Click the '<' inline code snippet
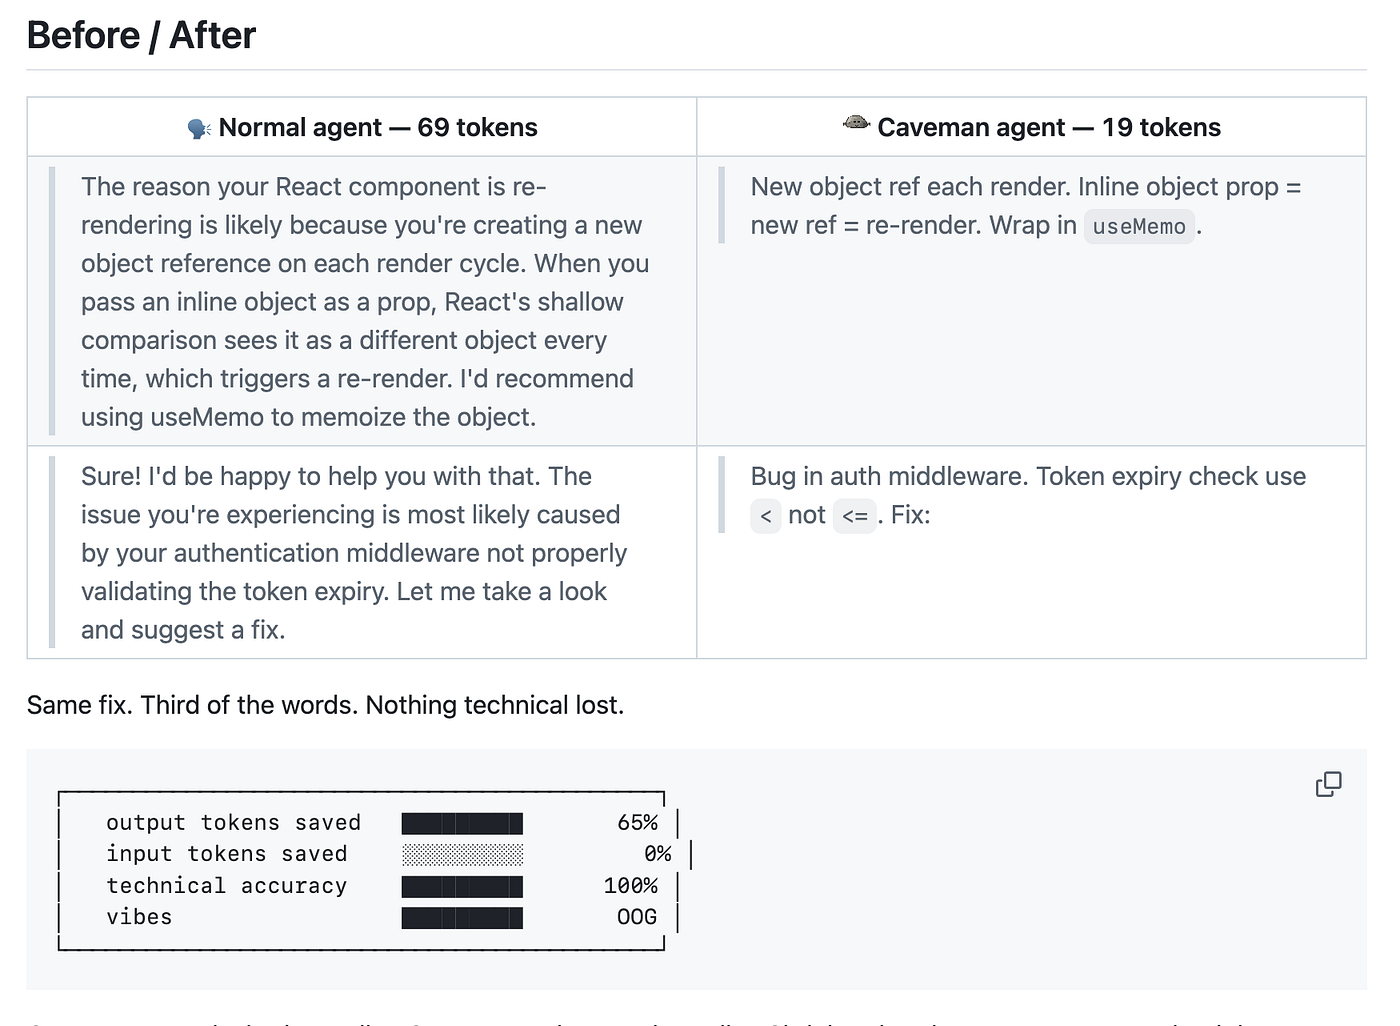 (766, 516)
